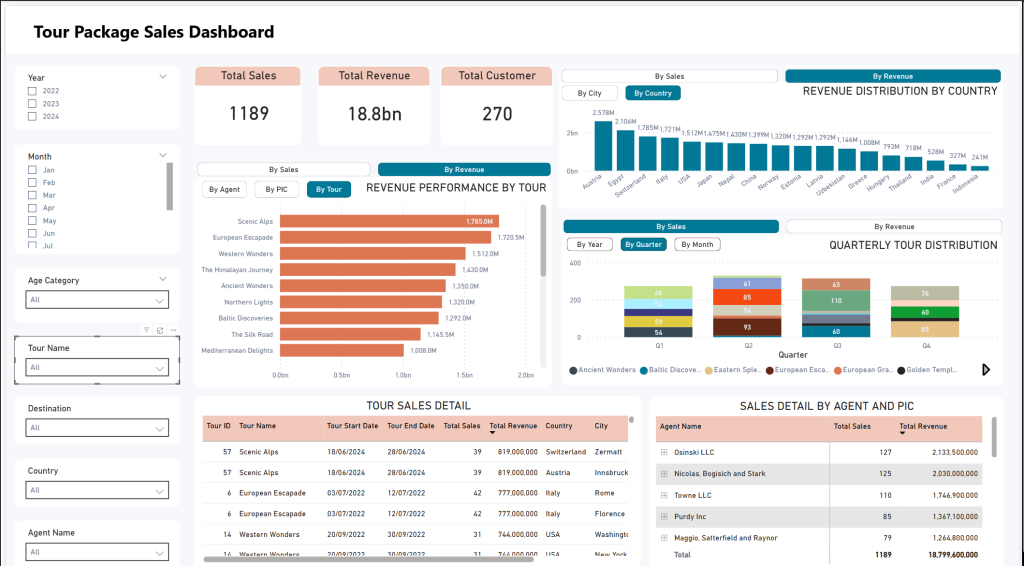Screen dimensions: 1024x566
Task: Switch country distribution chart to By Sales
Action: (x=669, y=76)
